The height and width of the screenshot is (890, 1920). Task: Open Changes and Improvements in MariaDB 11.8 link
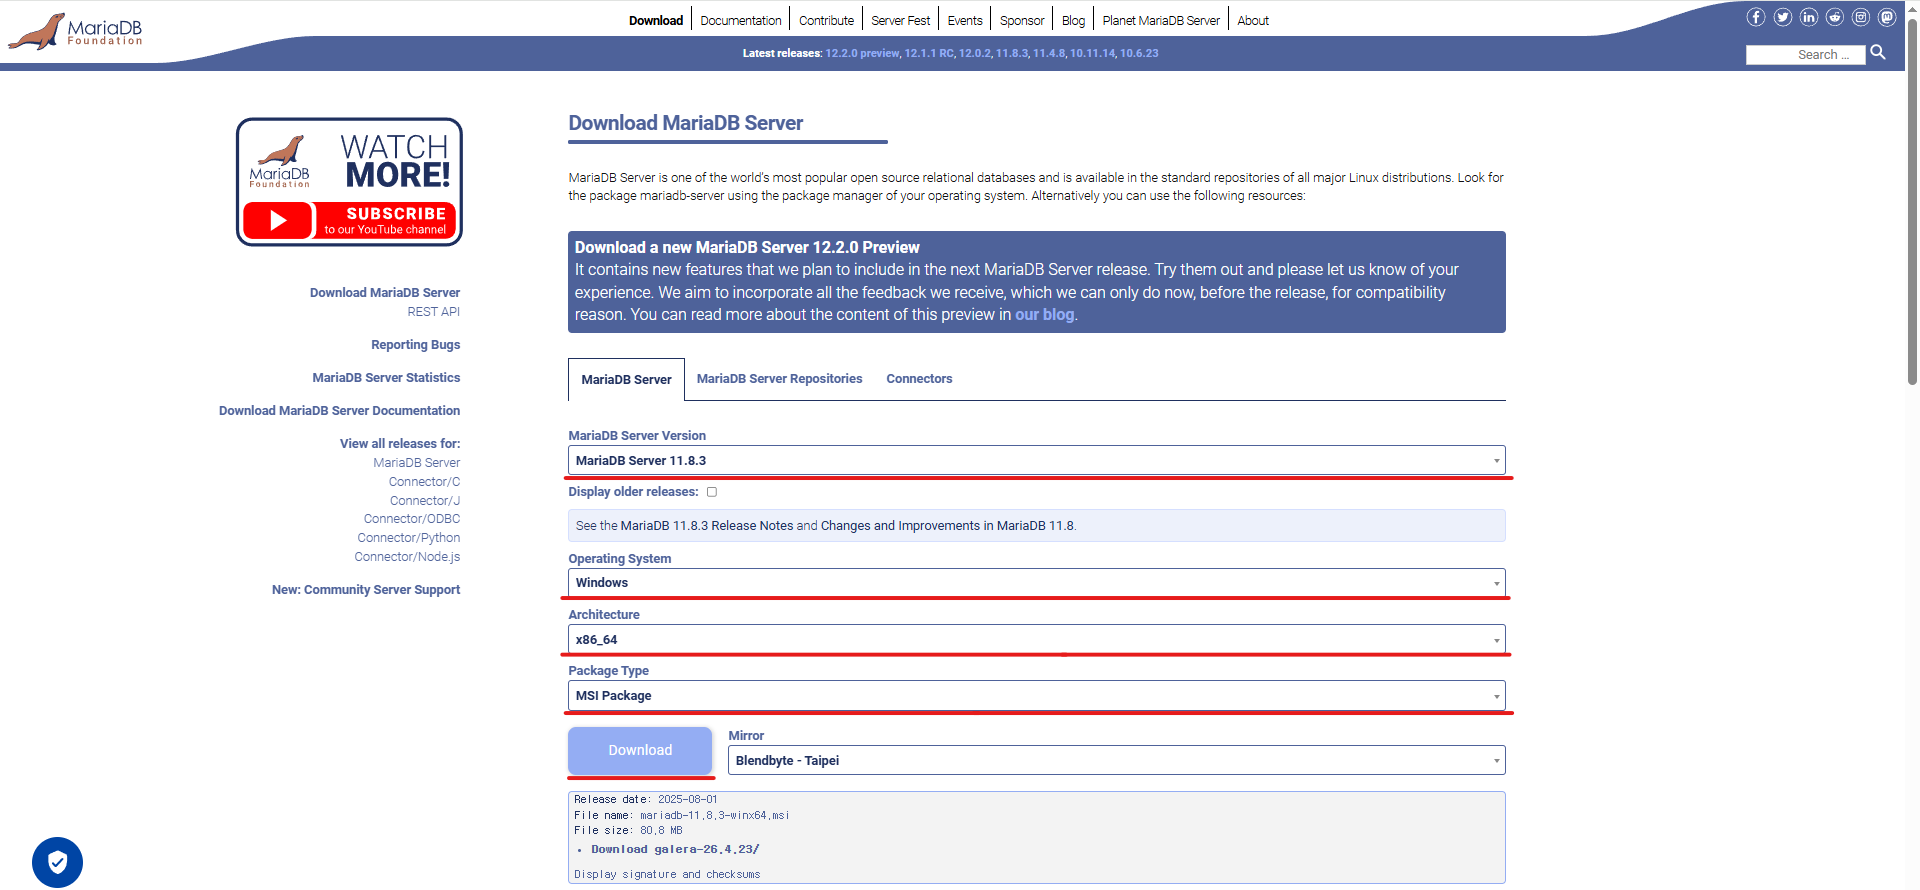point(947,526)
